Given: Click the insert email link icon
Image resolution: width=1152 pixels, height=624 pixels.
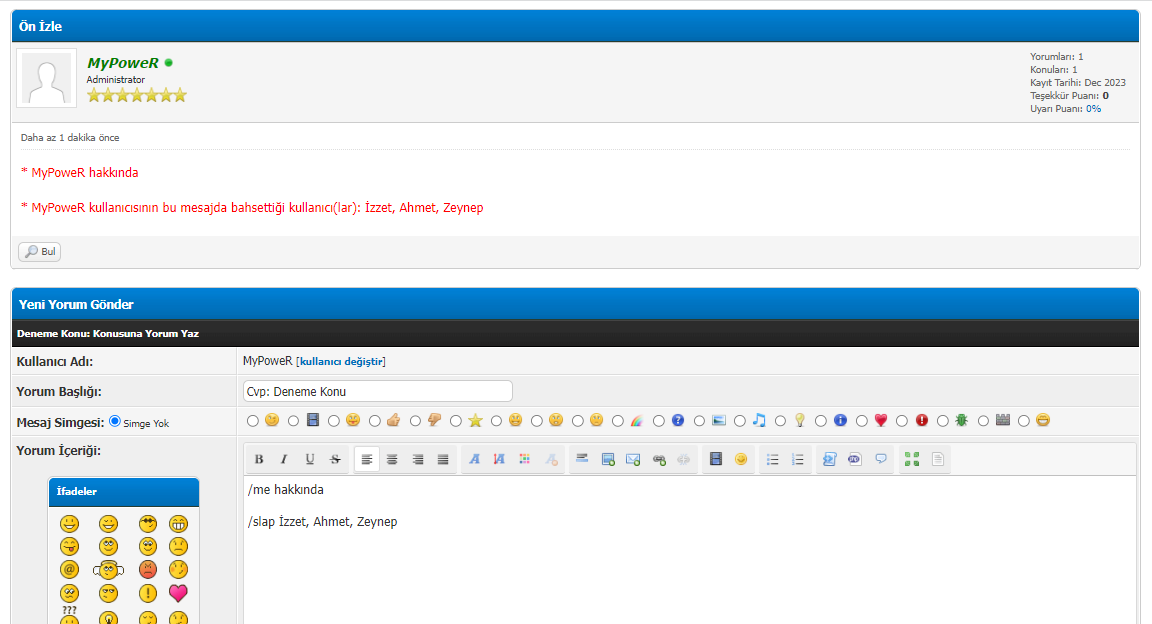Looking at the screenshot, I should pyautogui.click(x=633, y=459).
